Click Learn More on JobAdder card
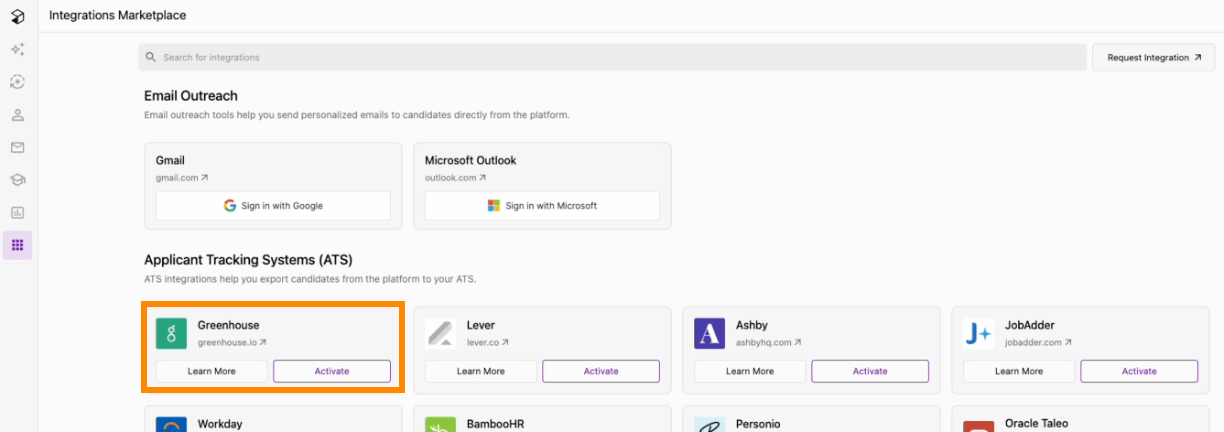 pos(1019,371)
